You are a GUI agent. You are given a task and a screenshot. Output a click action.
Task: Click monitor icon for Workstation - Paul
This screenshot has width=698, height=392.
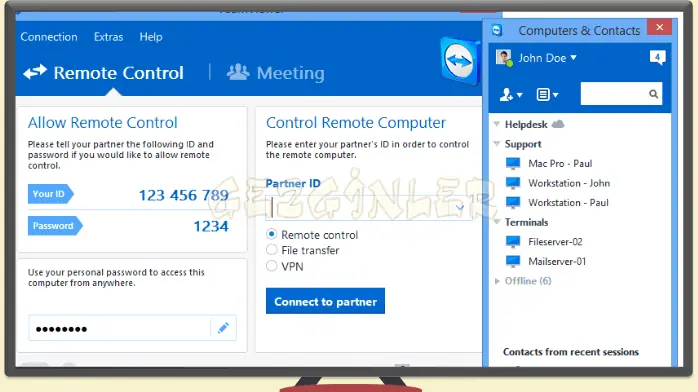[513, 202]
